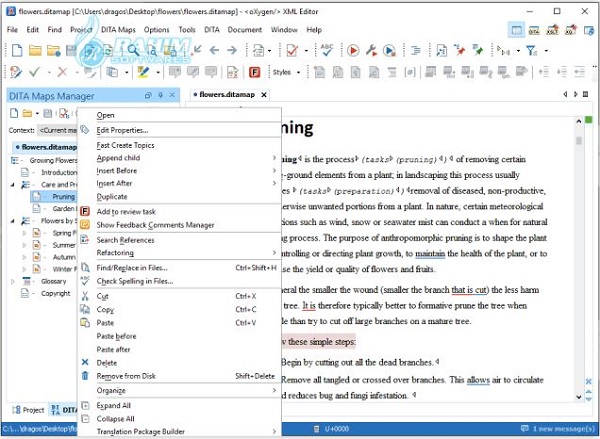Viewport: 600px width, 439px height.
Task: Select Edit Properties in context menu
Action: click(179, 130)
